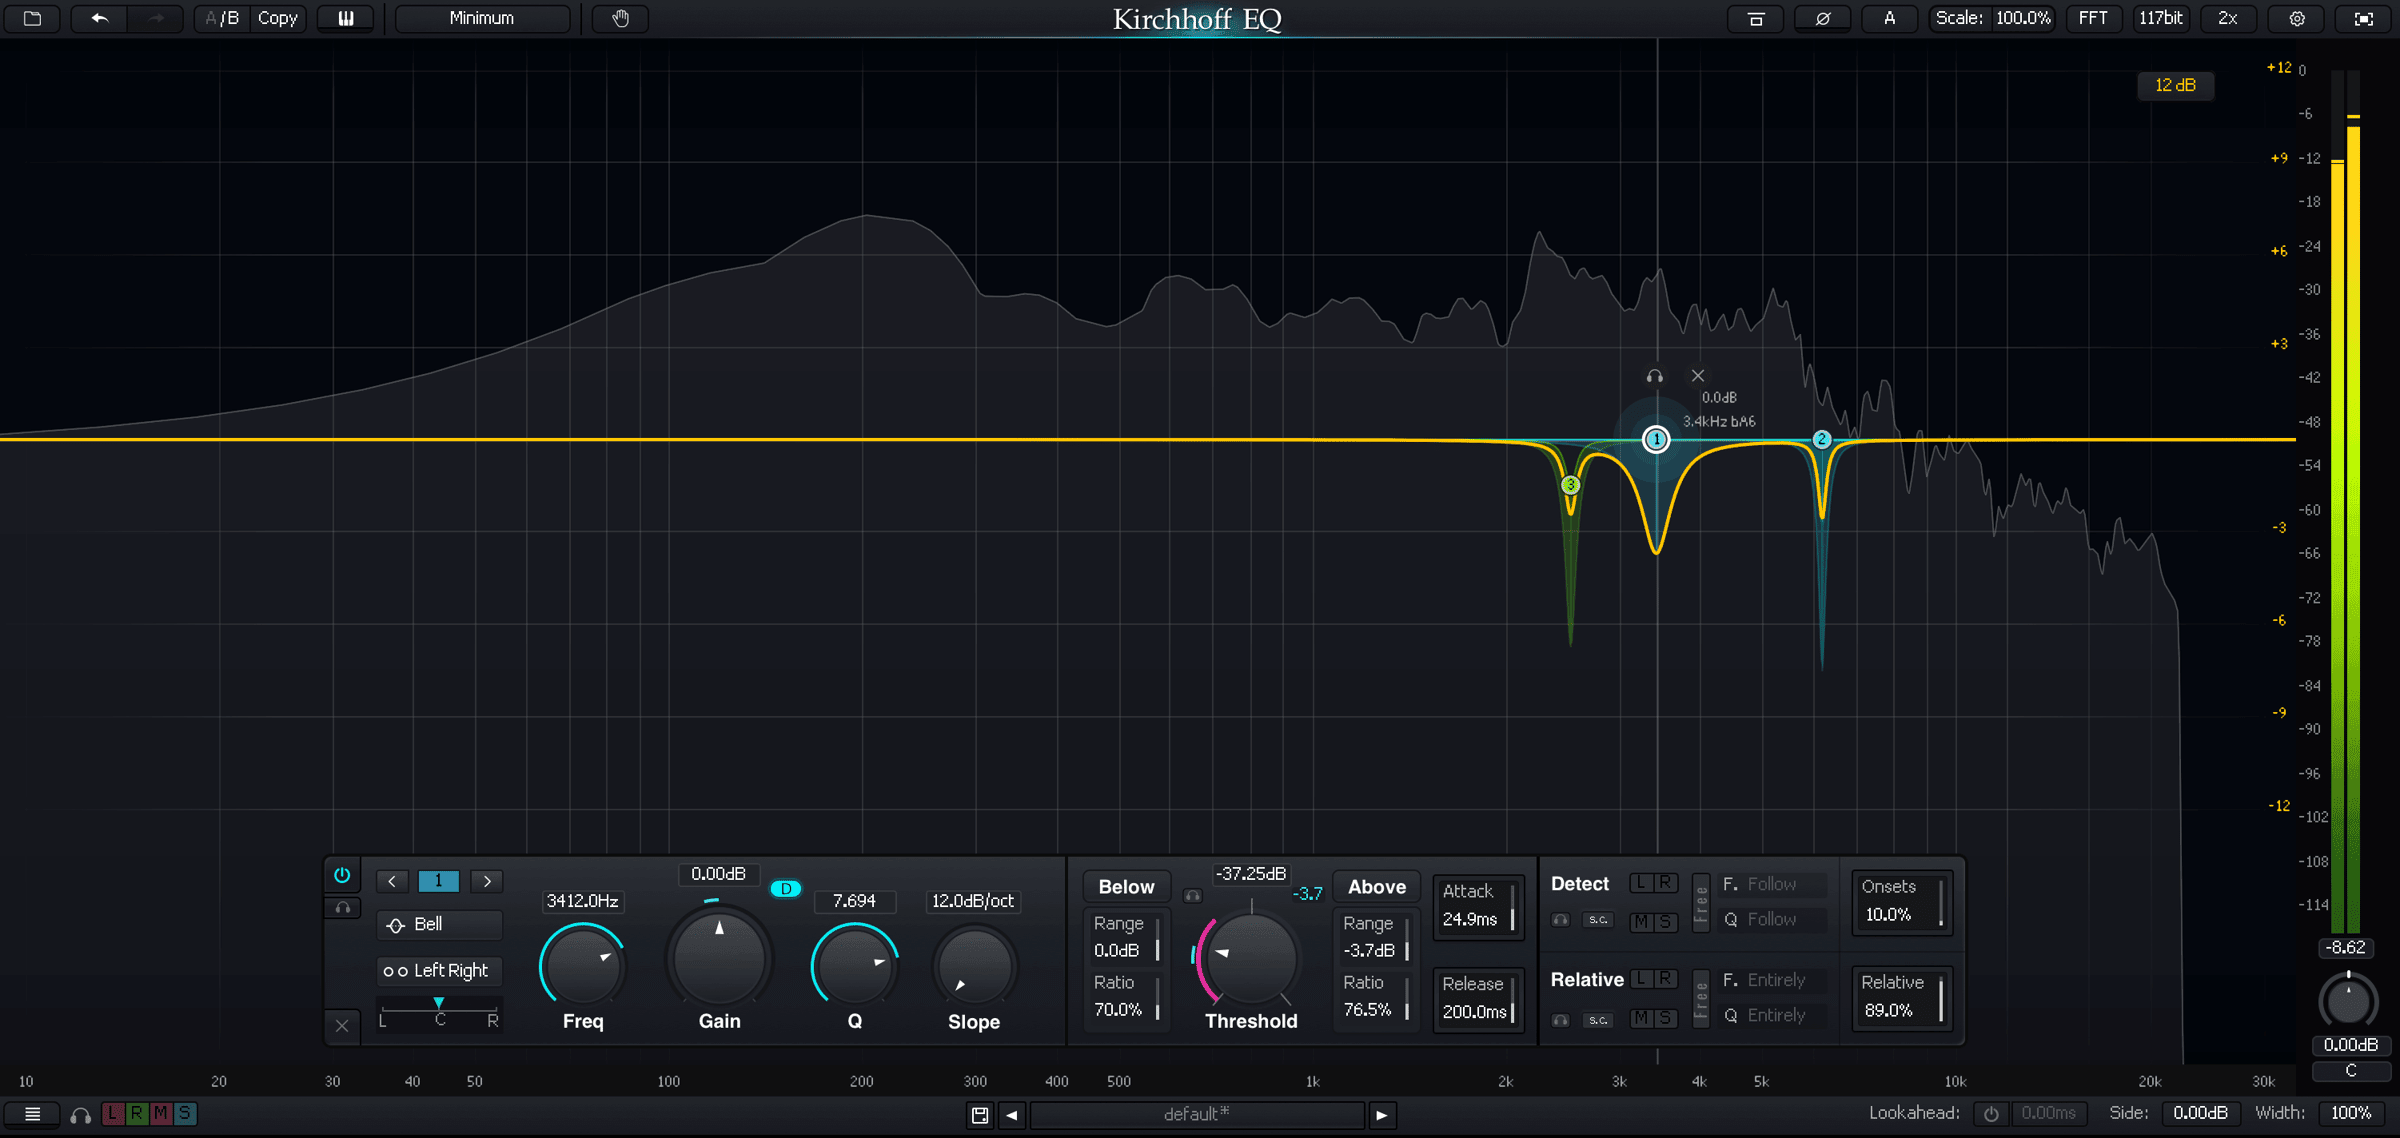Image resolution: width=2400 pixels, height=1138 pixels.
Task: Adjust the Onsets 10.0% control
Action: (1901, 901)
